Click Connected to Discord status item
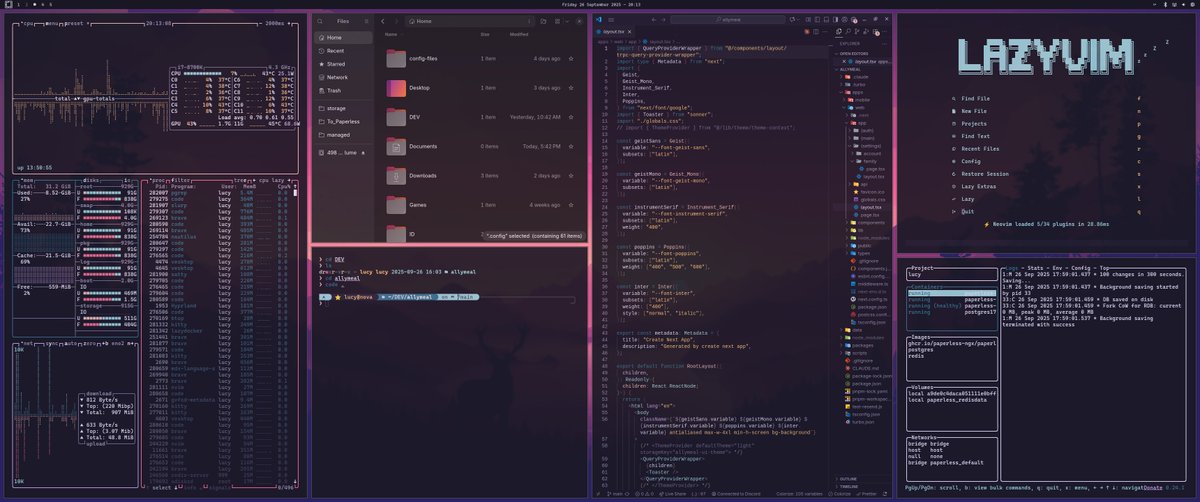The height and width of the screenshot is (502, 1200). pos(735,494)
